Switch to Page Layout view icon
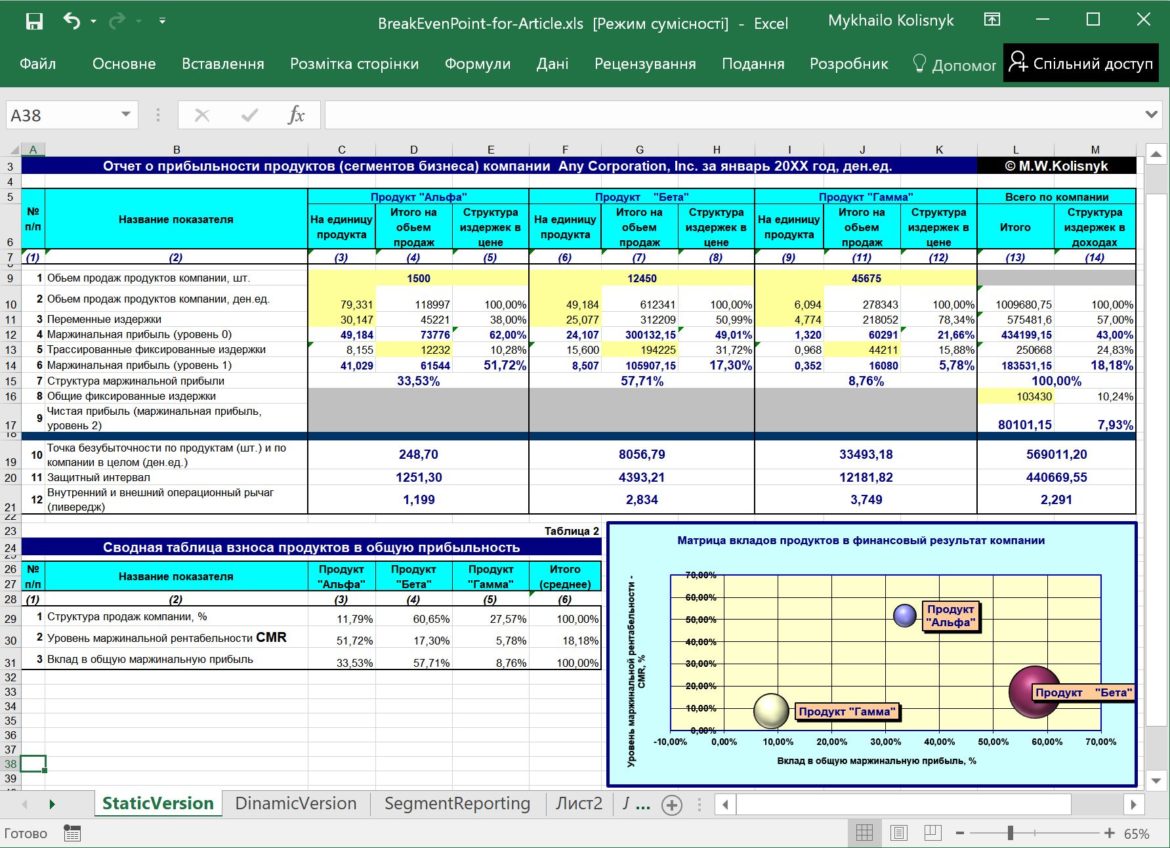 pos(898,833)
